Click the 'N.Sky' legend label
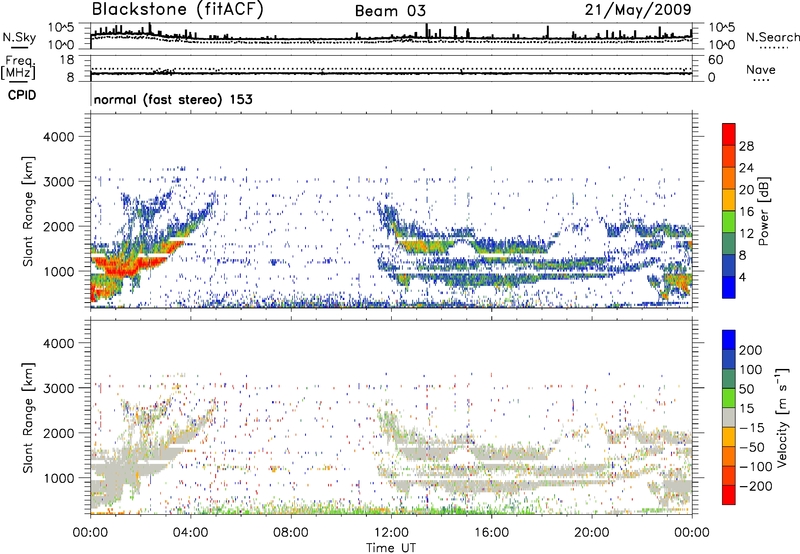800x554 pixels. click(x=19, y=37)
